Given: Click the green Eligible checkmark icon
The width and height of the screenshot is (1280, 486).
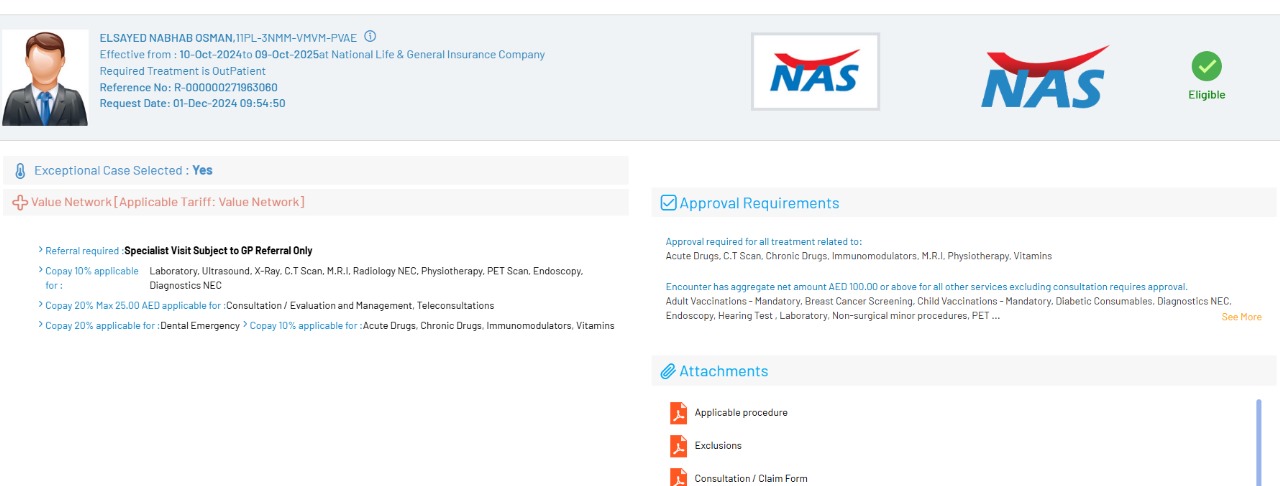Looking at the screenshot, I should (1207, 67).
